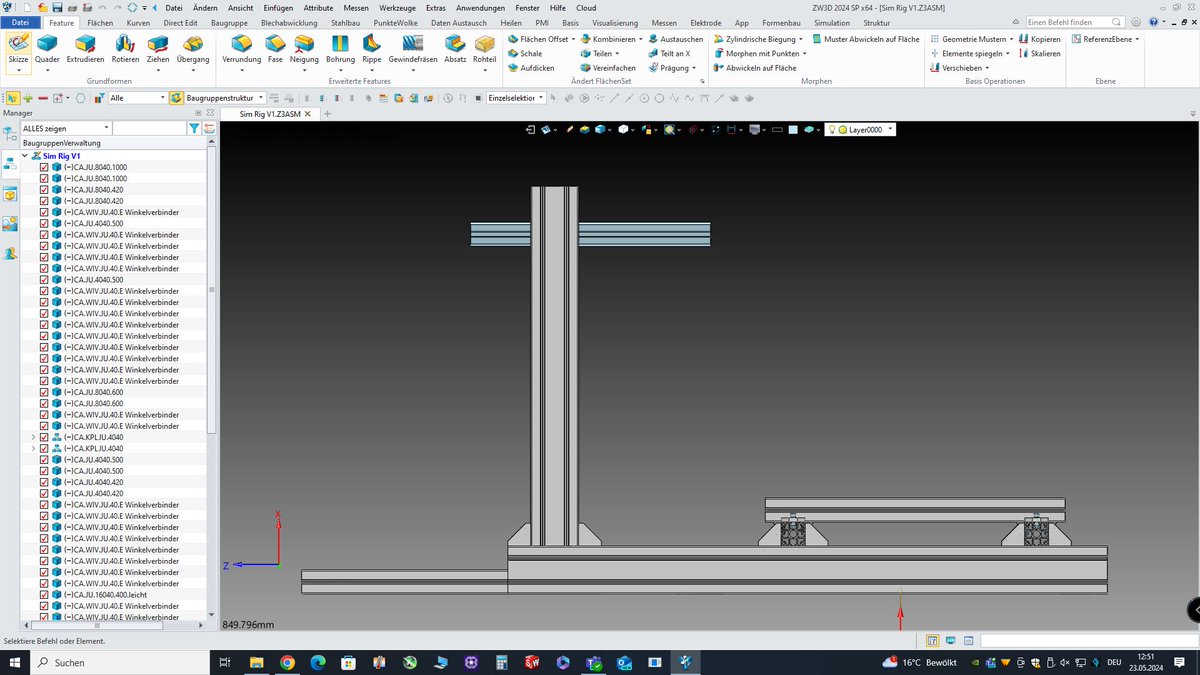Select the Rotieren revolve tool
Viewport: 1200px width, 675px height.
(x=125, y=48)
